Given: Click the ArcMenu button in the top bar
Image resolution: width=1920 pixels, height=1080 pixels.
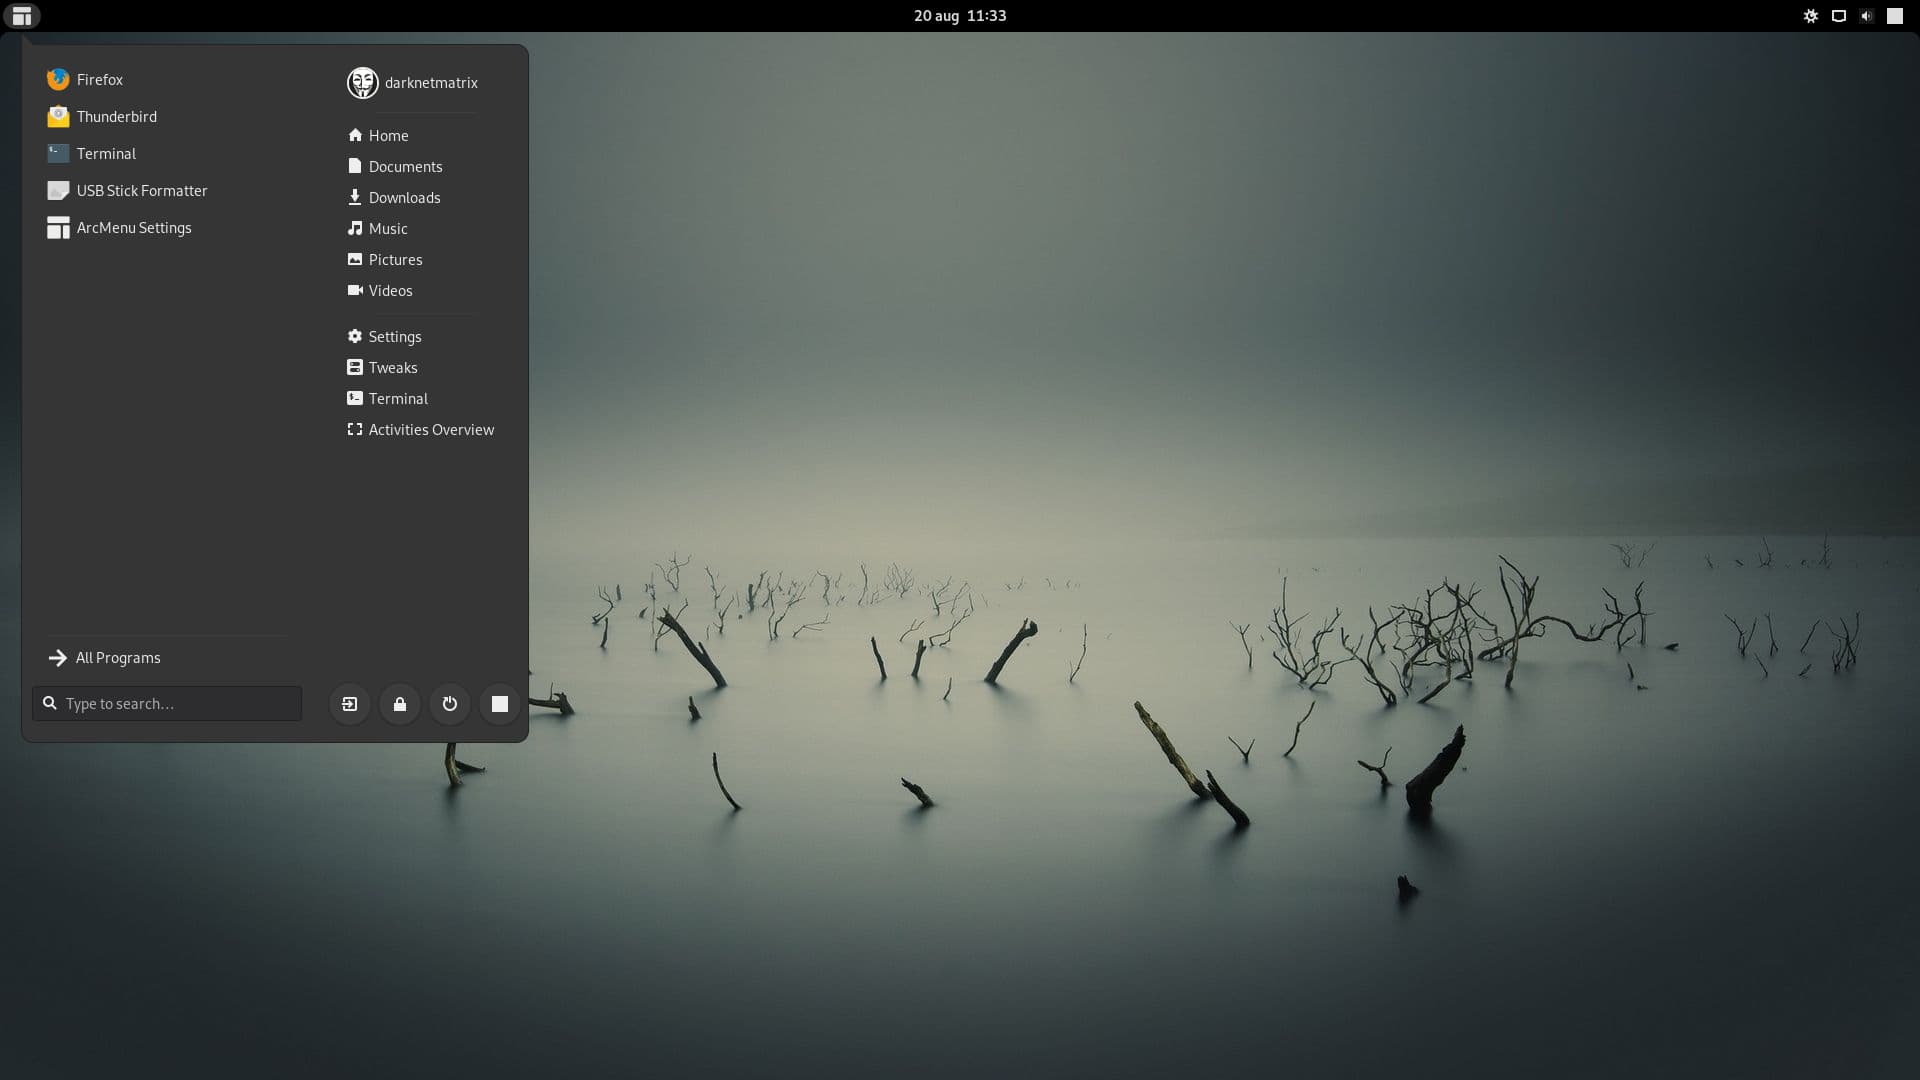Looking at the screenshot, I should pos(22,16).
